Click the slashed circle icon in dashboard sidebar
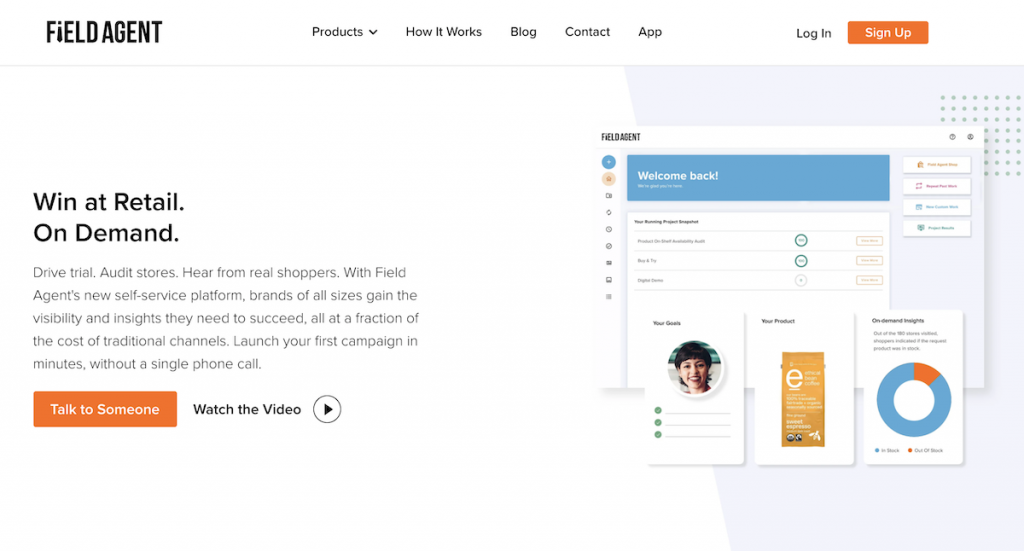This screenshot has height=551, width=1024. click(609, 246)
